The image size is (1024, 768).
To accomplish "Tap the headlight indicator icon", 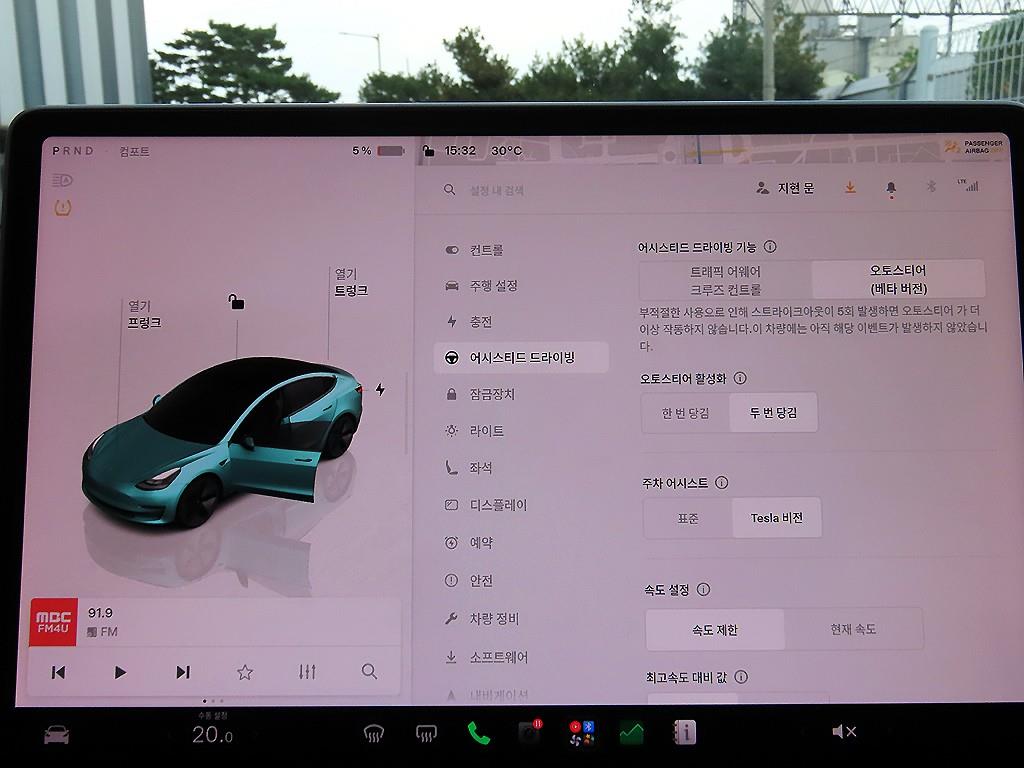I will tap(62, 180).
